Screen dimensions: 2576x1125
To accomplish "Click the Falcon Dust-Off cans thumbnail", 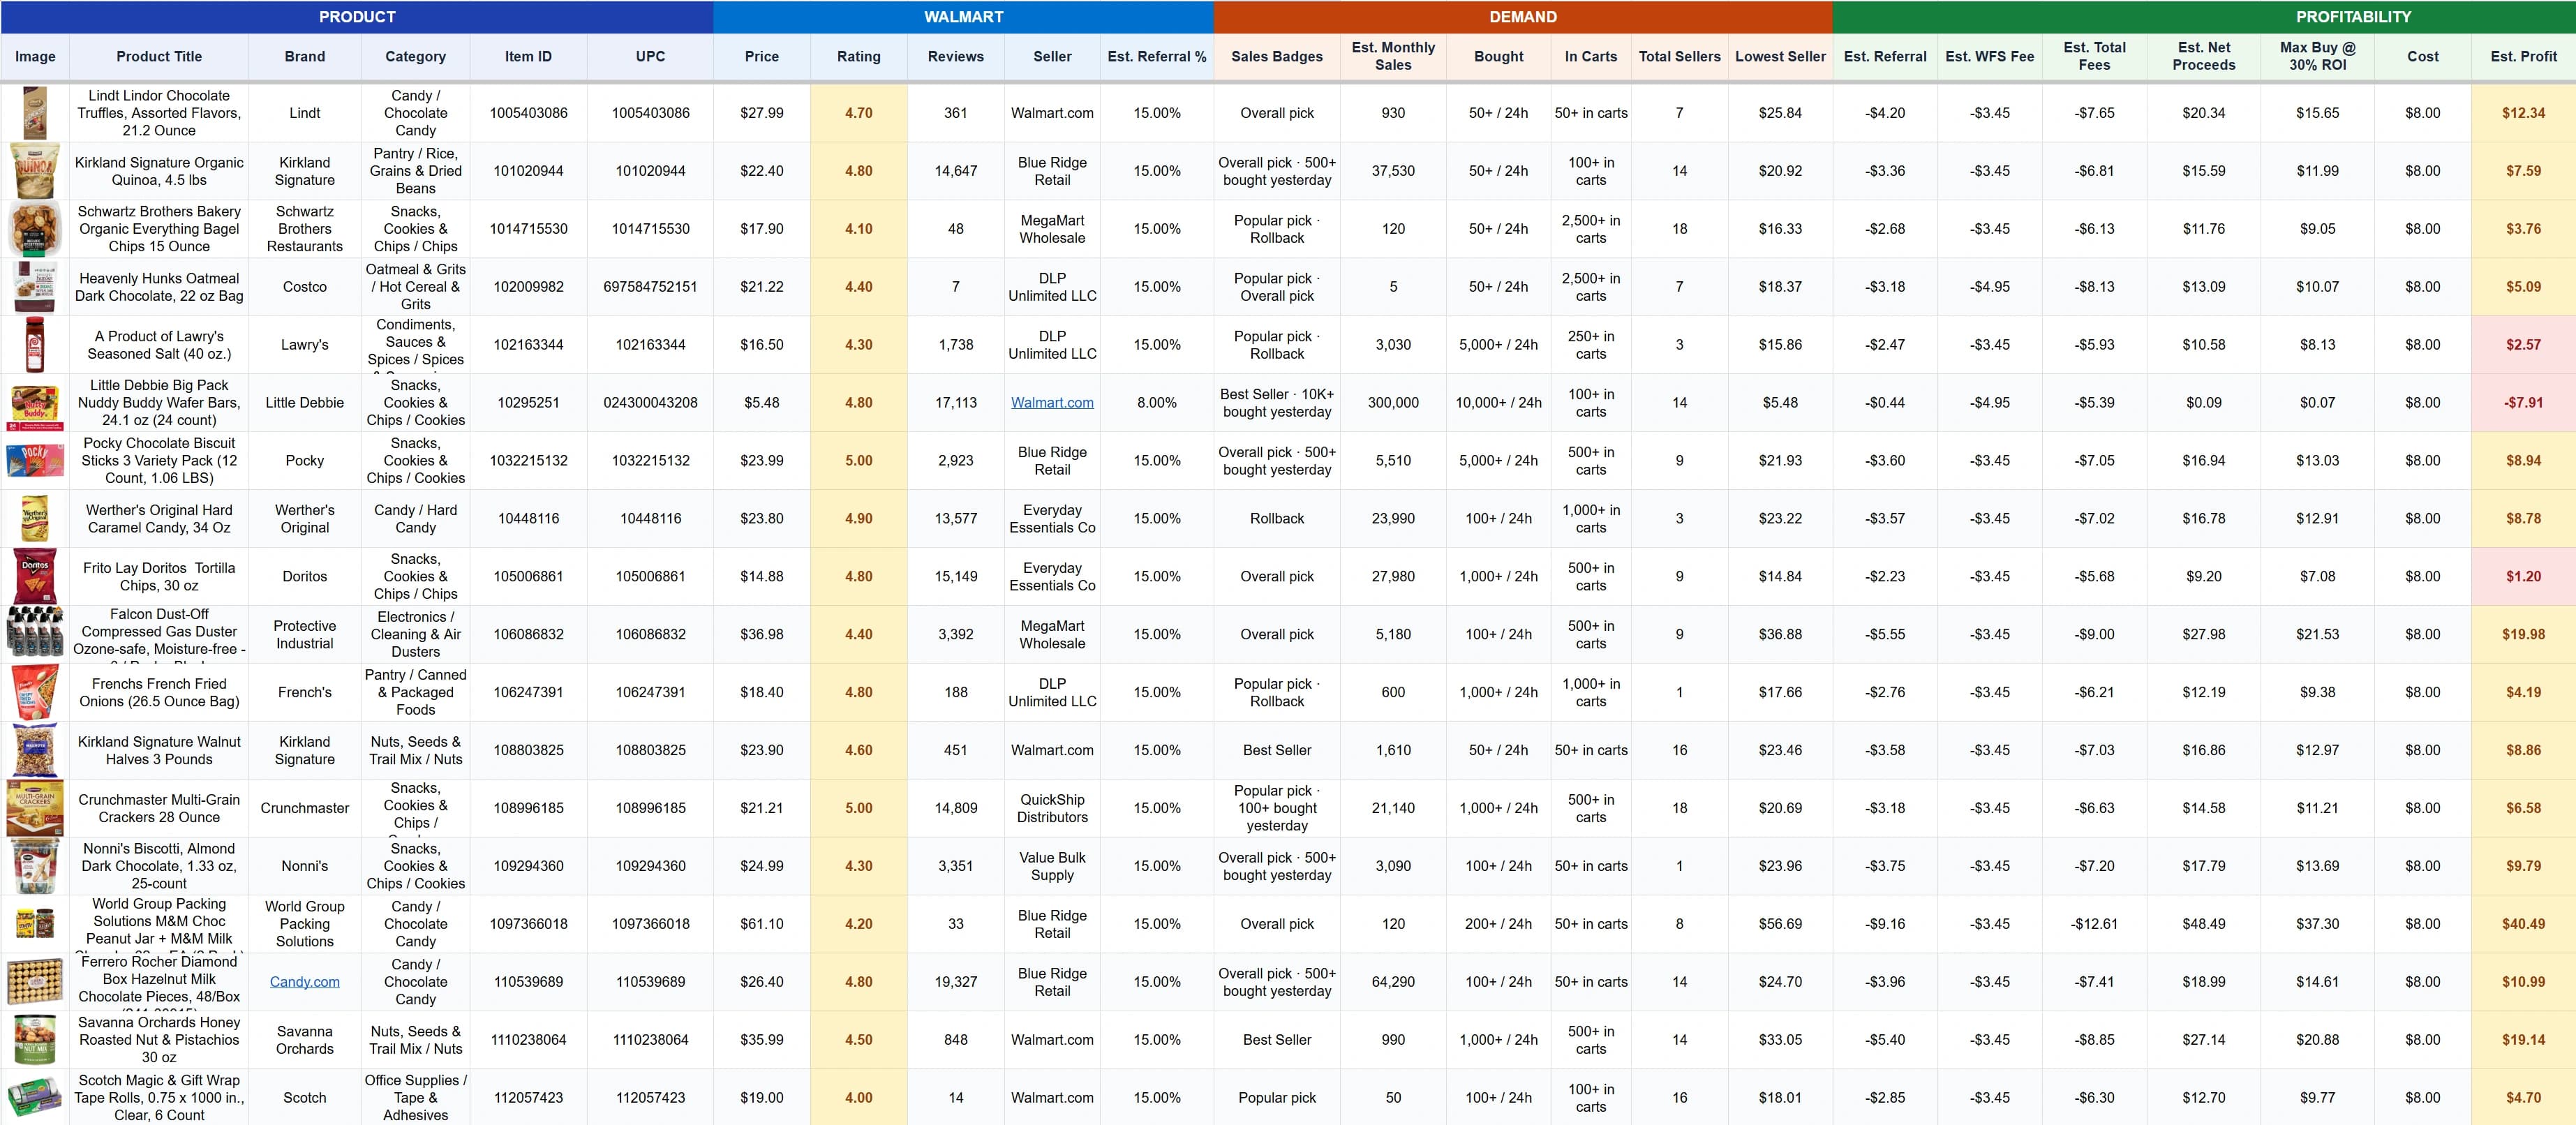I will 35,634.
